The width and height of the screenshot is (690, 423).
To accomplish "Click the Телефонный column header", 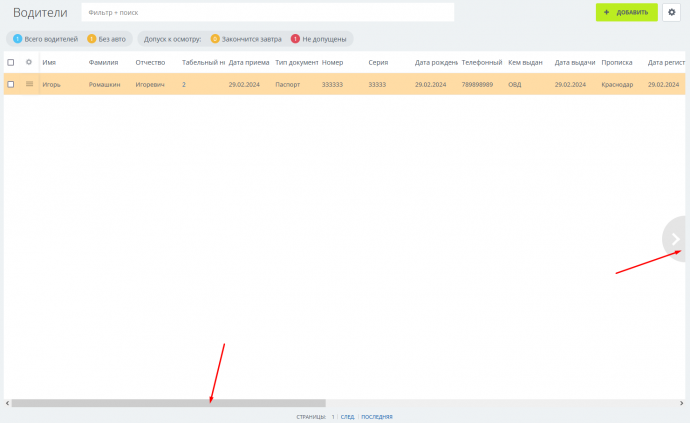I will click(x=482, y=63).
